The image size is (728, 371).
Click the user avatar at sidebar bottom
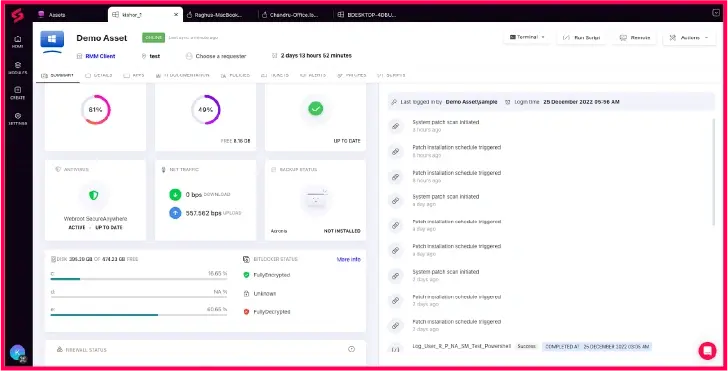[x=17, y=352]
